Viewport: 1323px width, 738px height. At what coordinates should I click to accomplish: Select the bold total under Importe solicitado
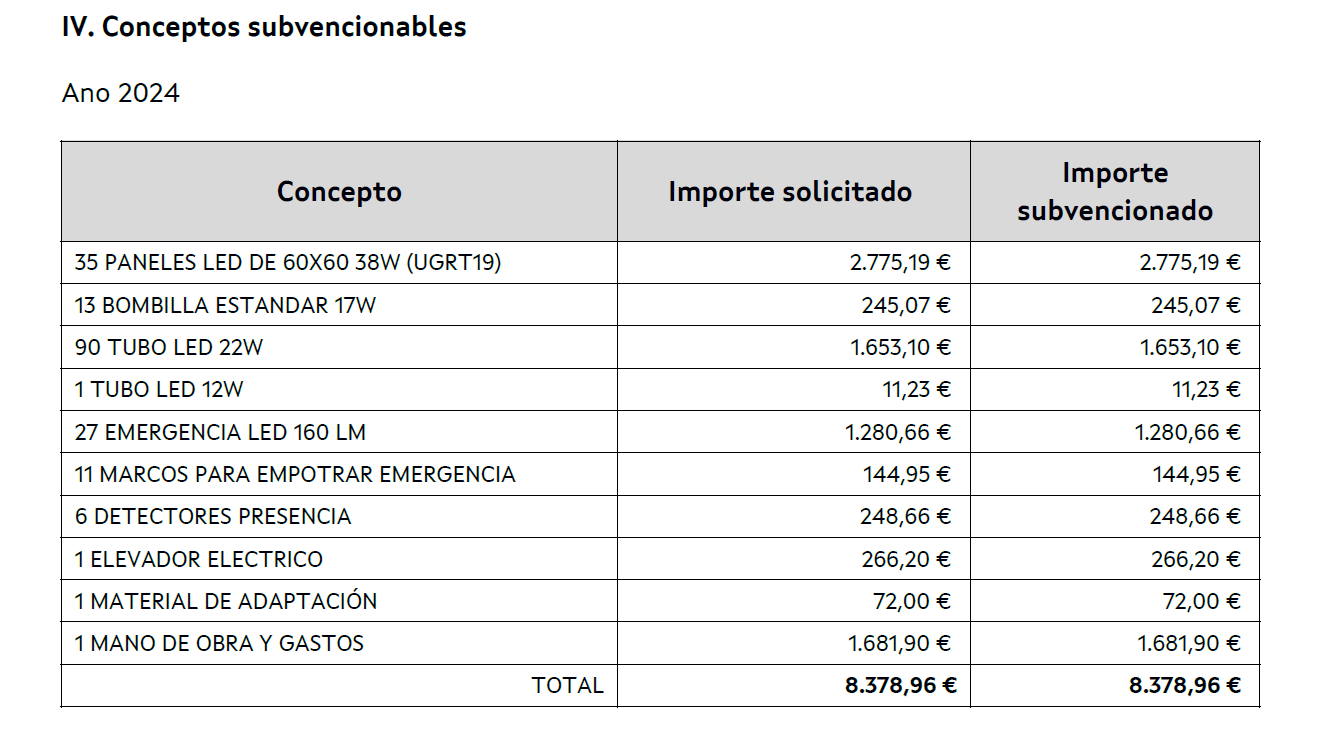899,685
